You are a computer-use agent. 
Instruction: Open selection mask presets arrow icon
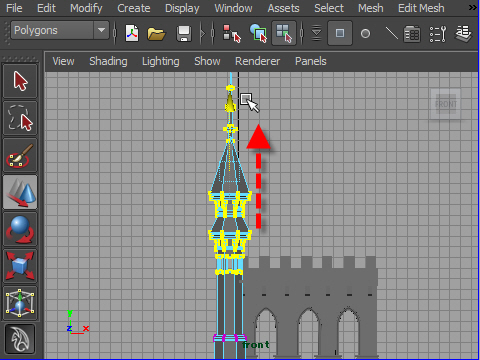tap(316, 33)
